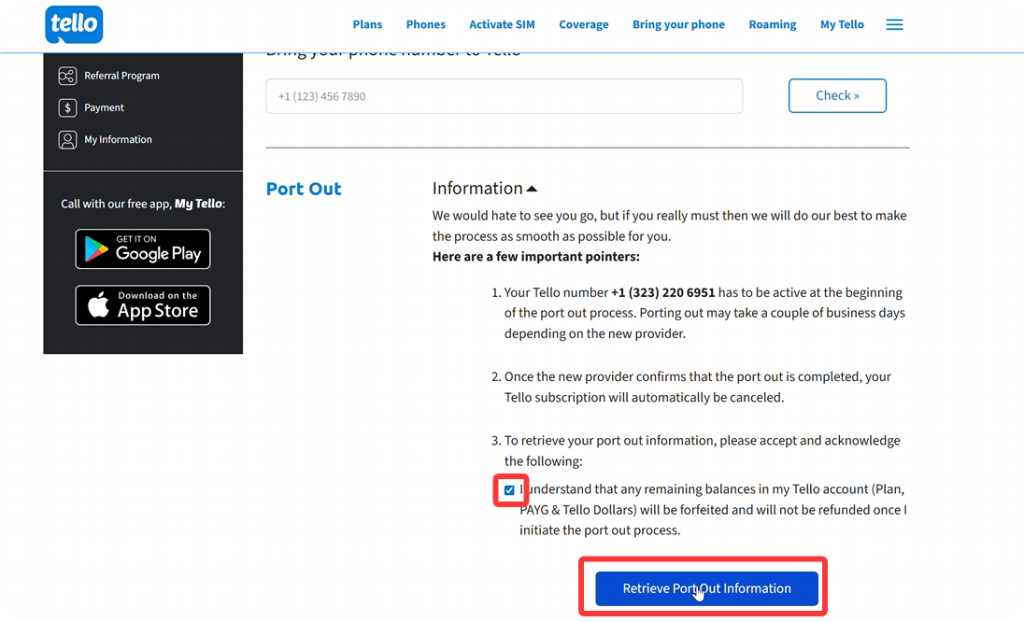Open My Tello account menu

tap(842, 25)
